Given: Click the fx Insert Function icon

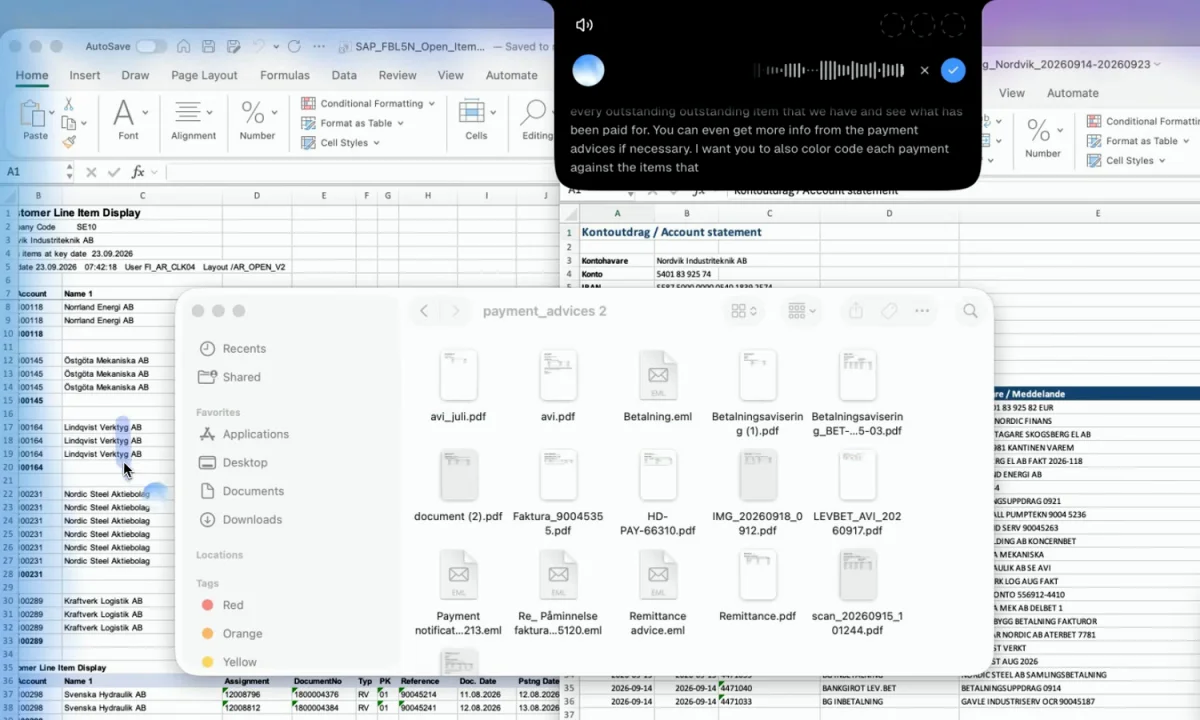Looking at the screenshot, I should (139, 172).
